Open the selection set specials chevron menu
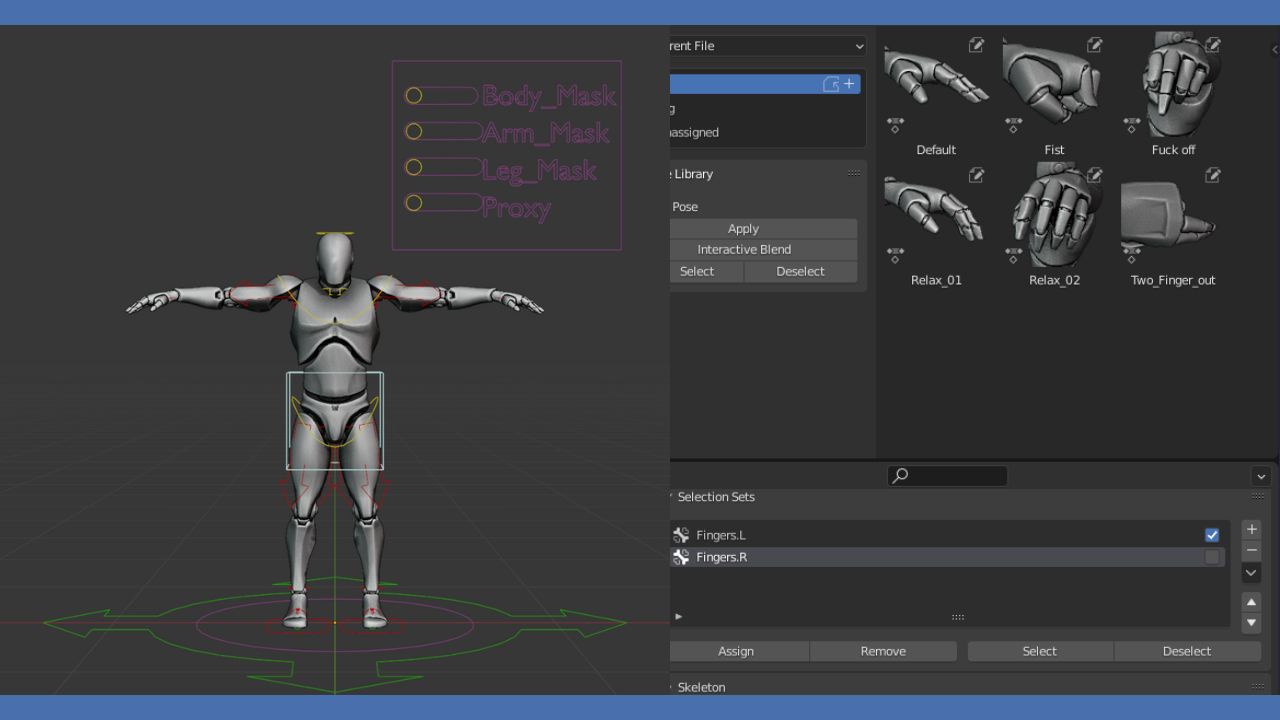 (x=1251, y=572)
